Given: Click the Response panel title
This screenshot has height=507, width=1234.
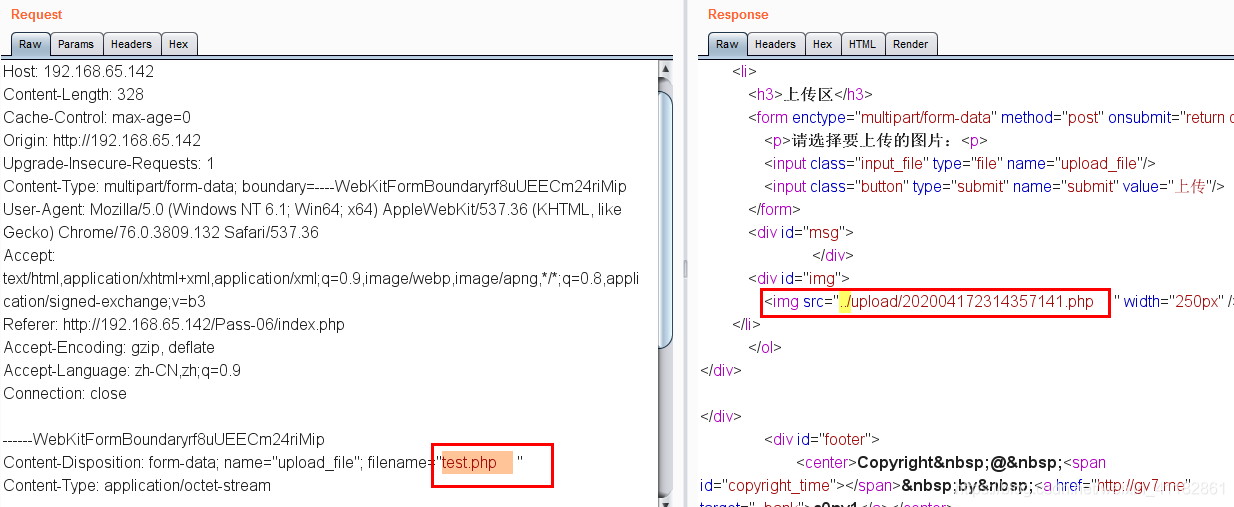Looking at the screenshot, I should coord(738,15).
